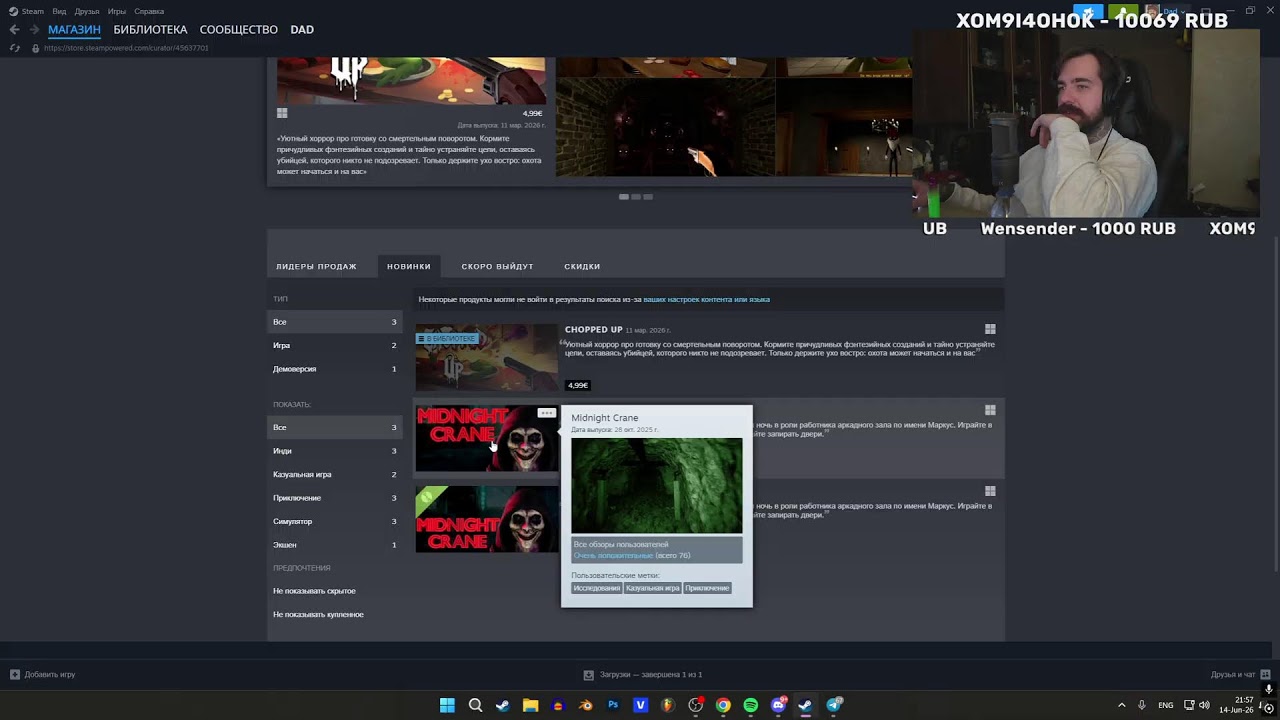This screenshot has height=720, width=1280.
Task: Select the second featured carousel dot
Action: pos(636,197)
